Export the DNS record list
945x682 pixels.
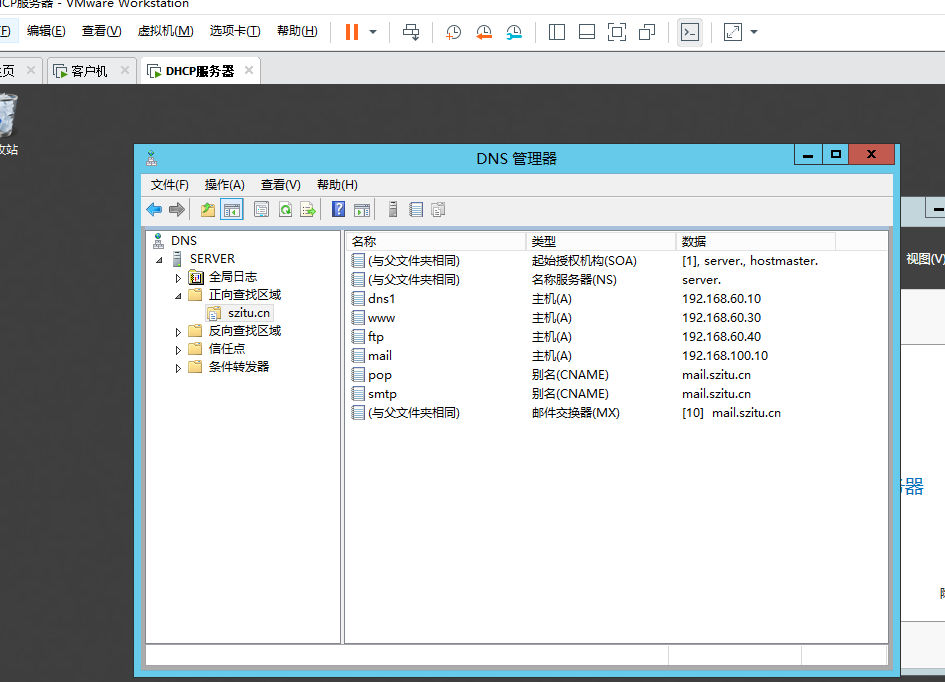(308, 209)
